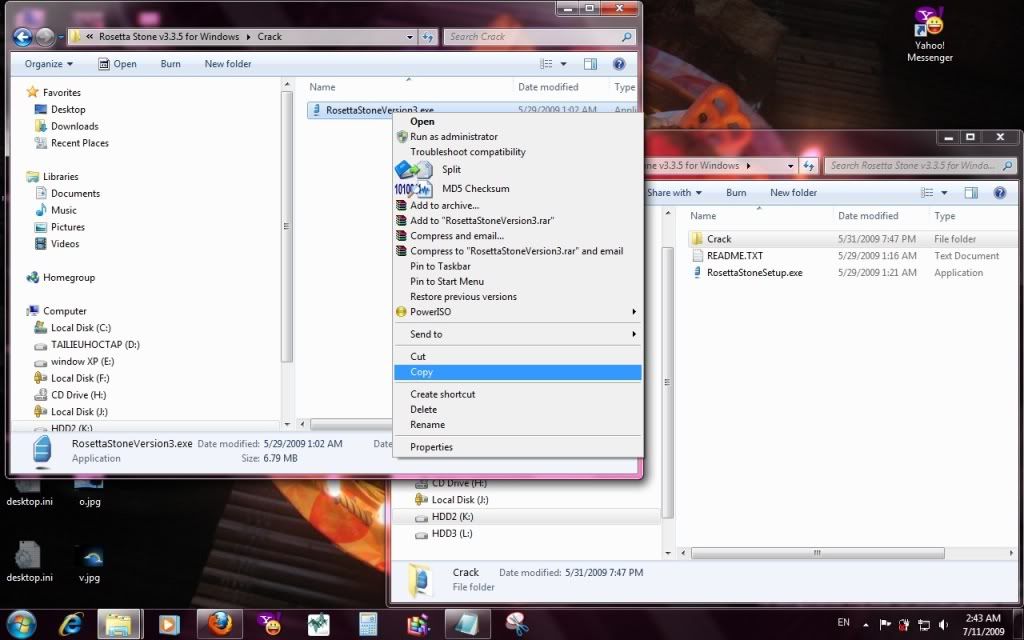Screen dimensions: 1024x640
Task: Open Firefox from the taskbar
Action: coord(220,624)
